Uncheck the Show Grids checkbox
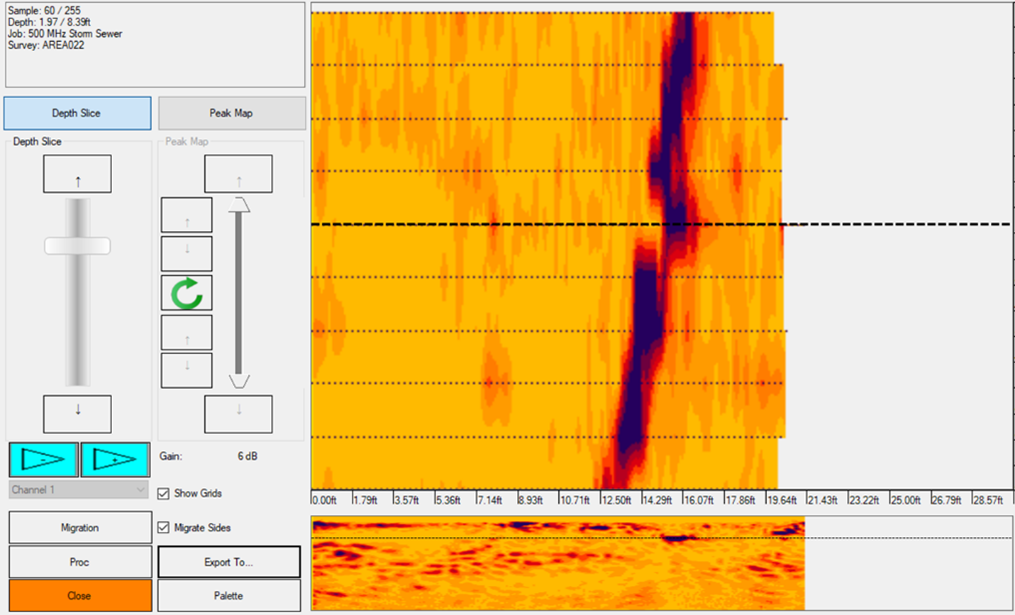This screenshot has height=615, width=1015. click(165, 493)
